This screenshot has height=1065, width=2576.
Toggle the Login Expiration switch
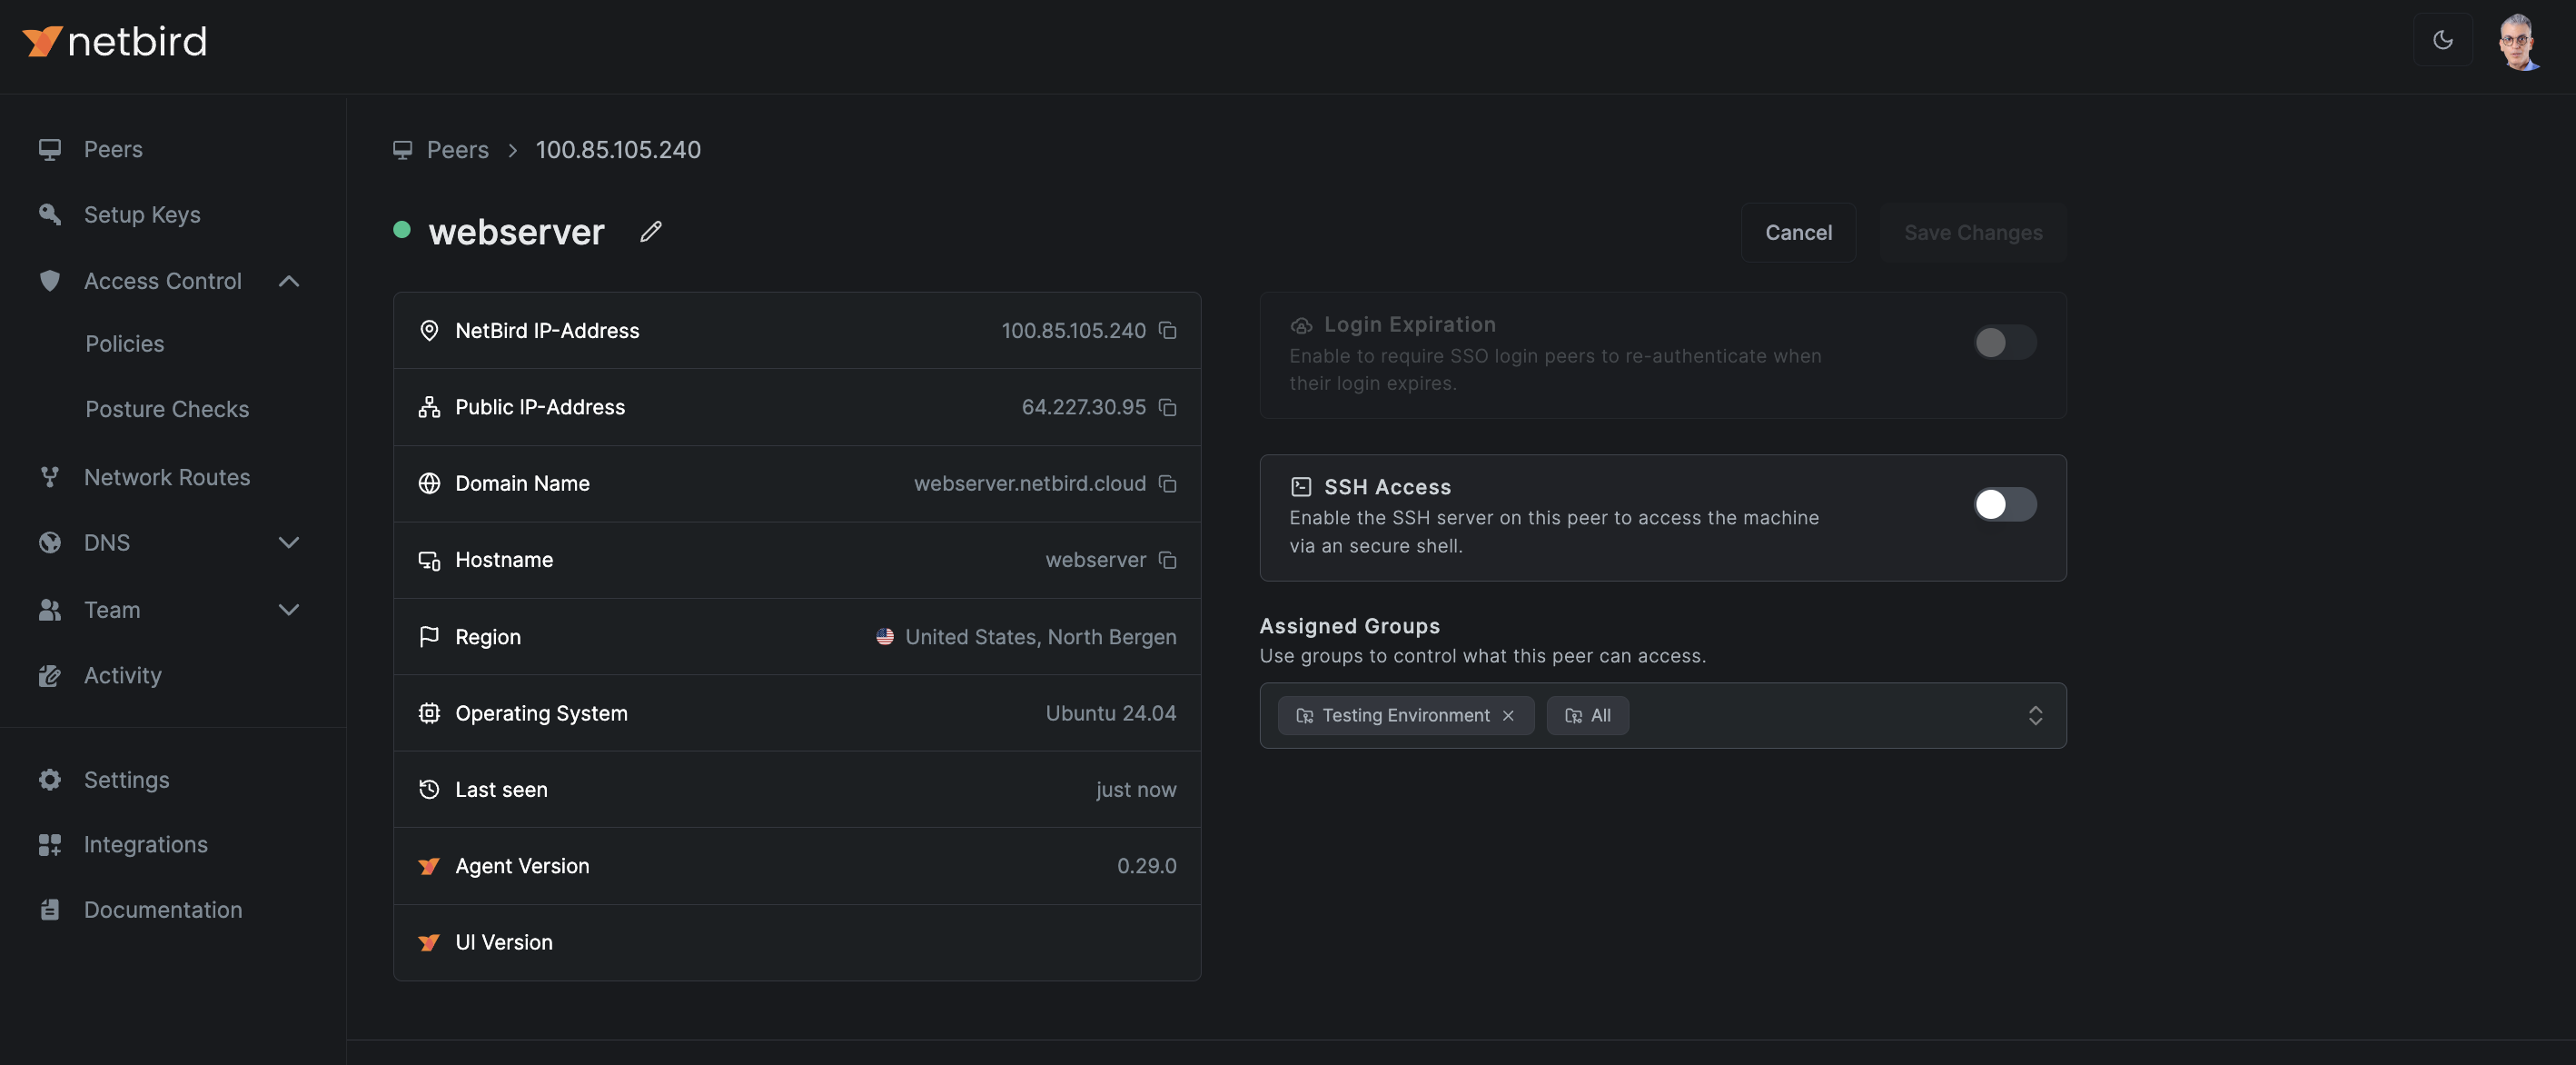[2004, 343]
